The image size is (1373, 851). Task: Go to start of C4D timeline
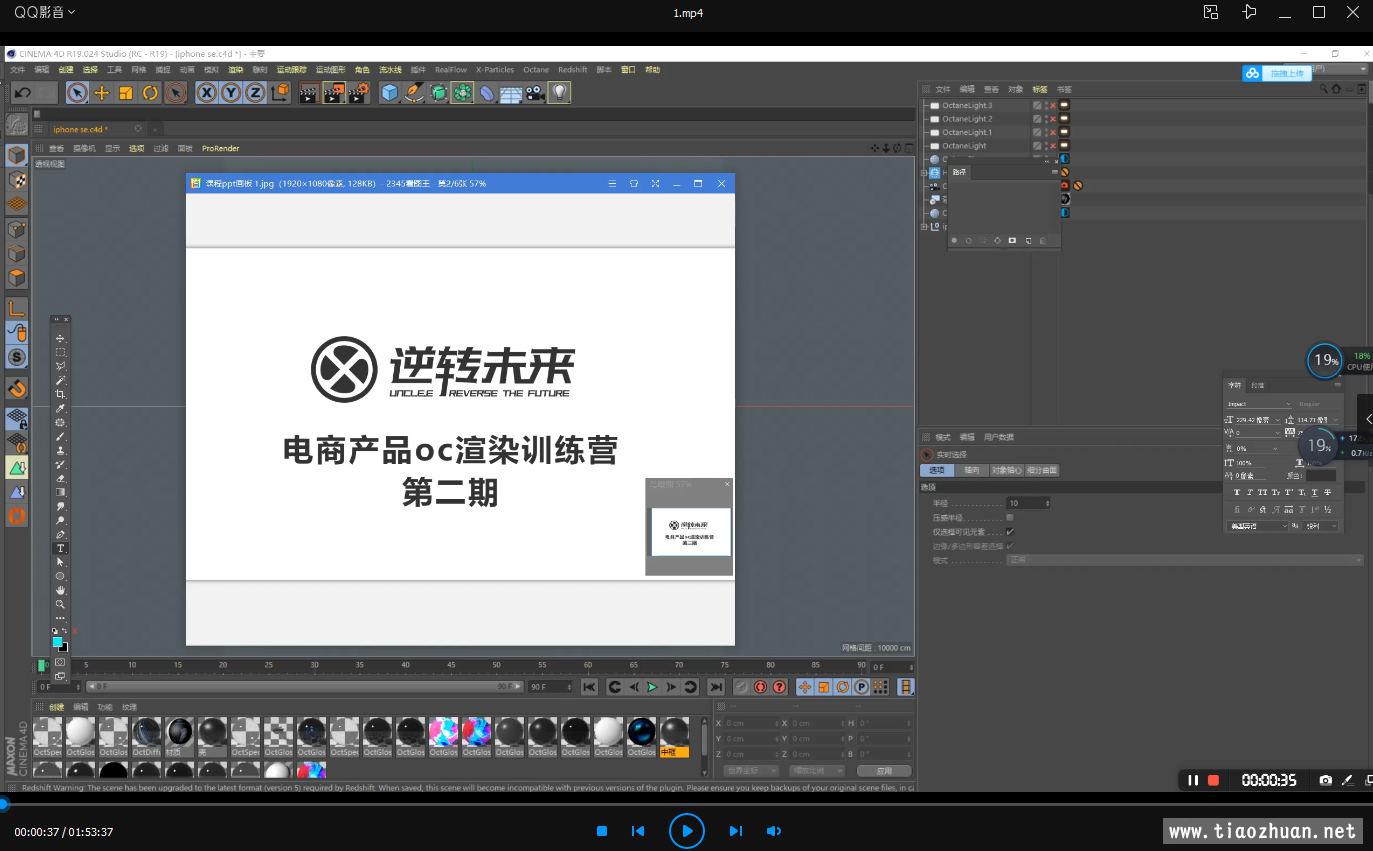589,687
